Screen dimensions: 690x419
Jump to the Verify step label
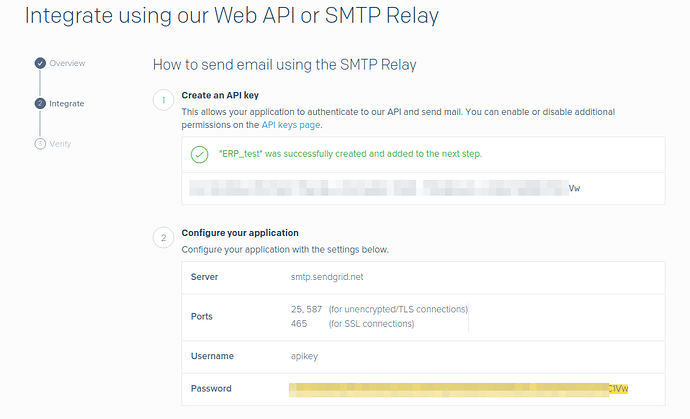pos(60,144)
